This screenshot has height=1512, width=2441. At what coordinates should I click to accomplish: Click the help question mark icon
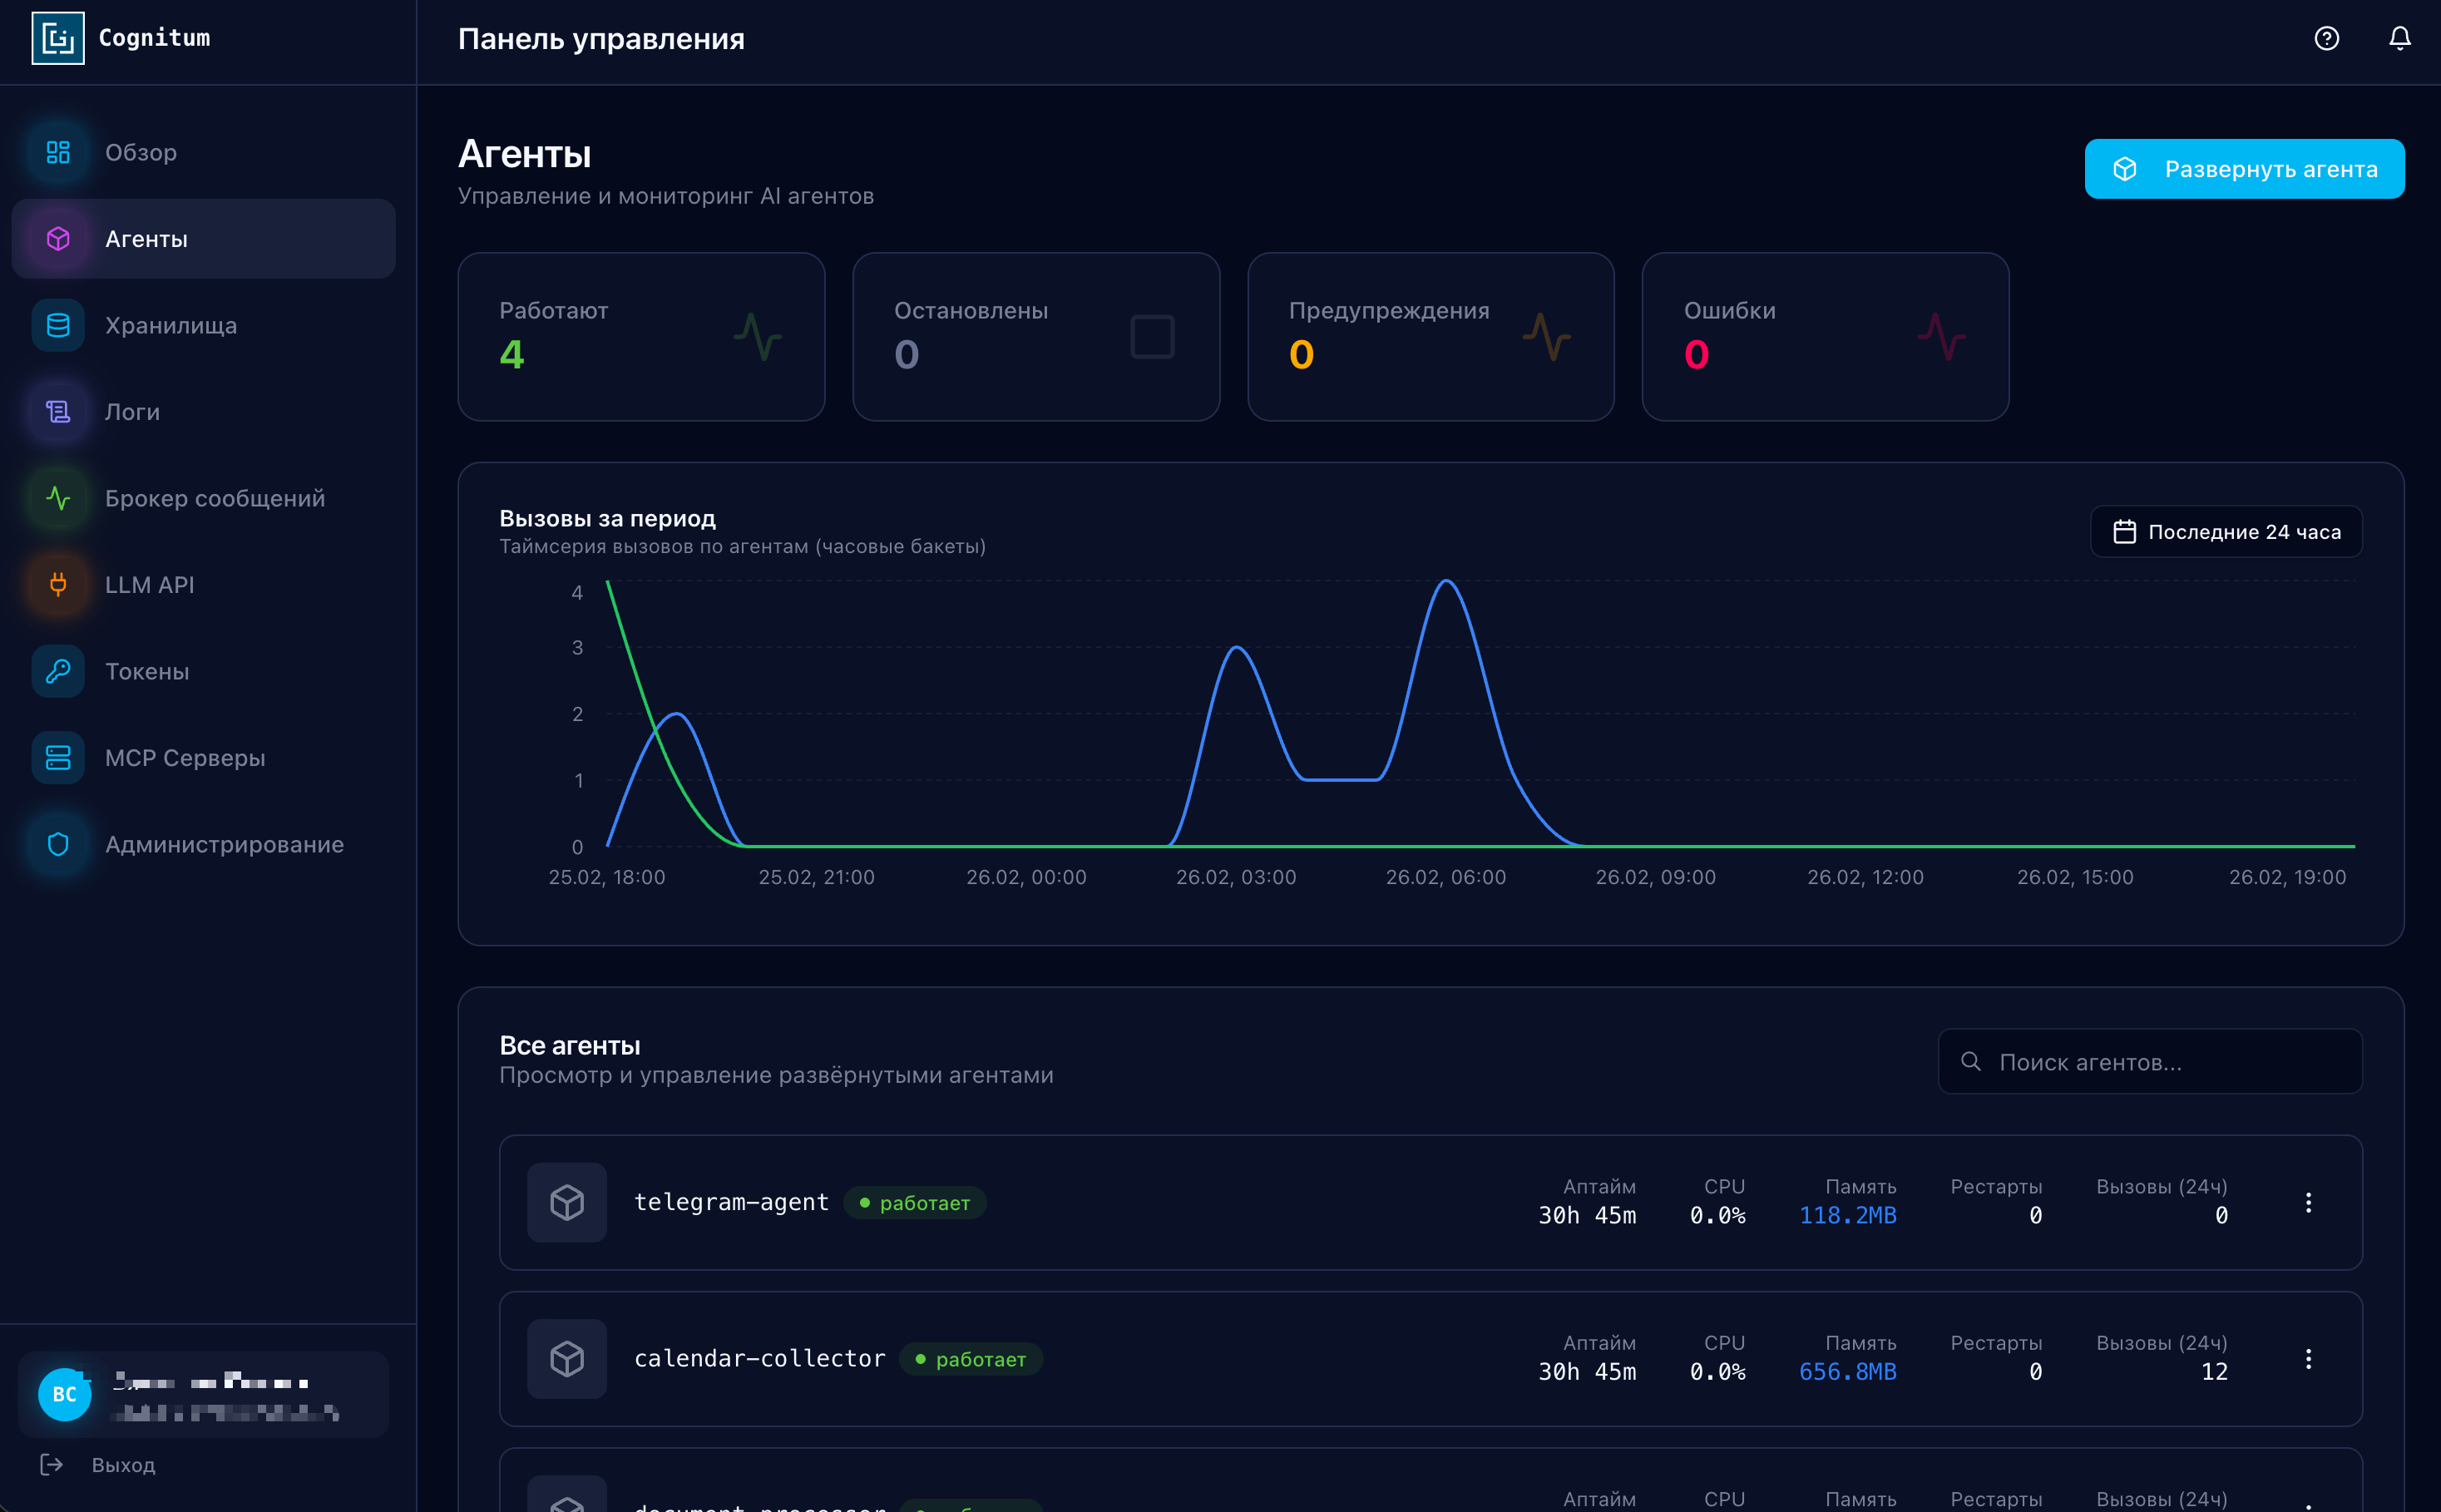click(x=2326, y=39)
